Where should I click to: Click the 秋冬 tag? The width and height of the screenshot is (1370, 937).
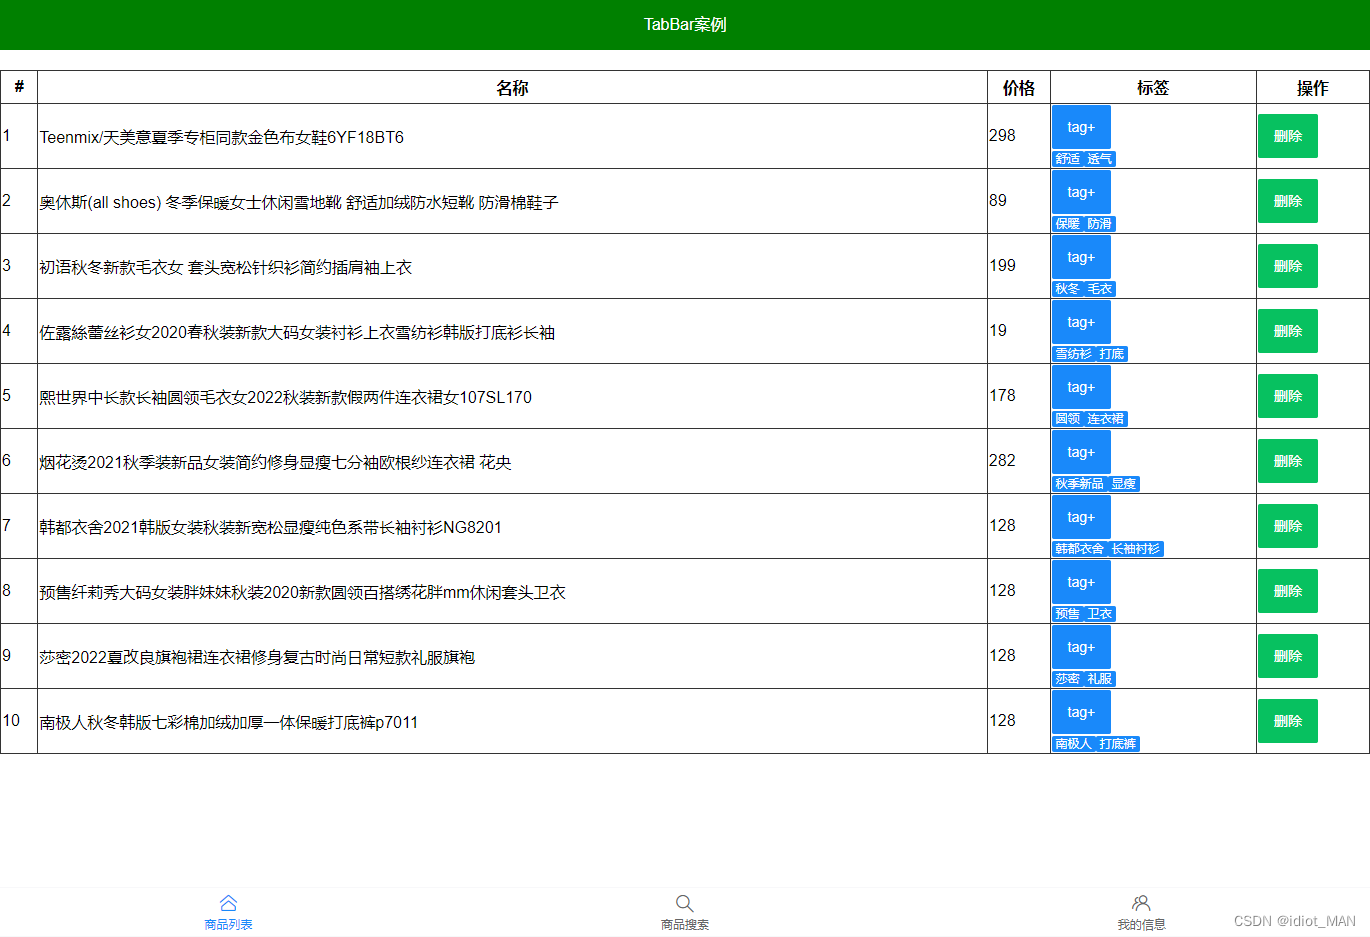(x=1068, y=289)
